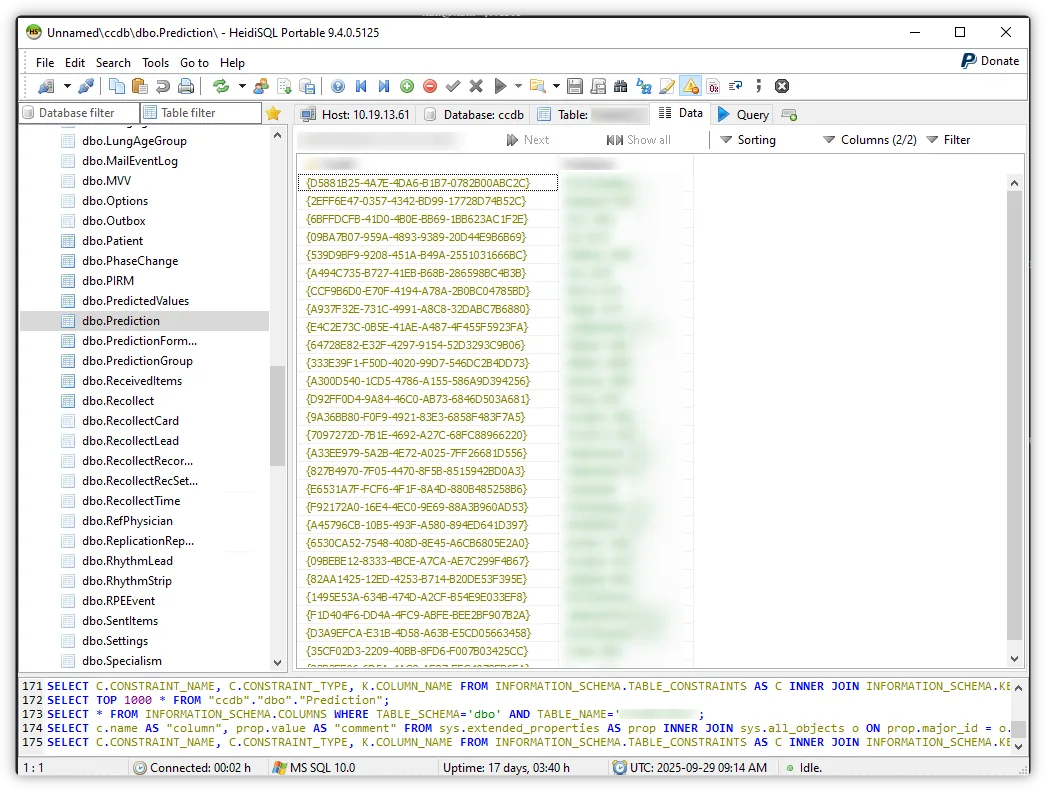1046x791 pixels.
Task: Toggle the binary hex display icon
Action: pyautogui.click(x=713, y=86)
